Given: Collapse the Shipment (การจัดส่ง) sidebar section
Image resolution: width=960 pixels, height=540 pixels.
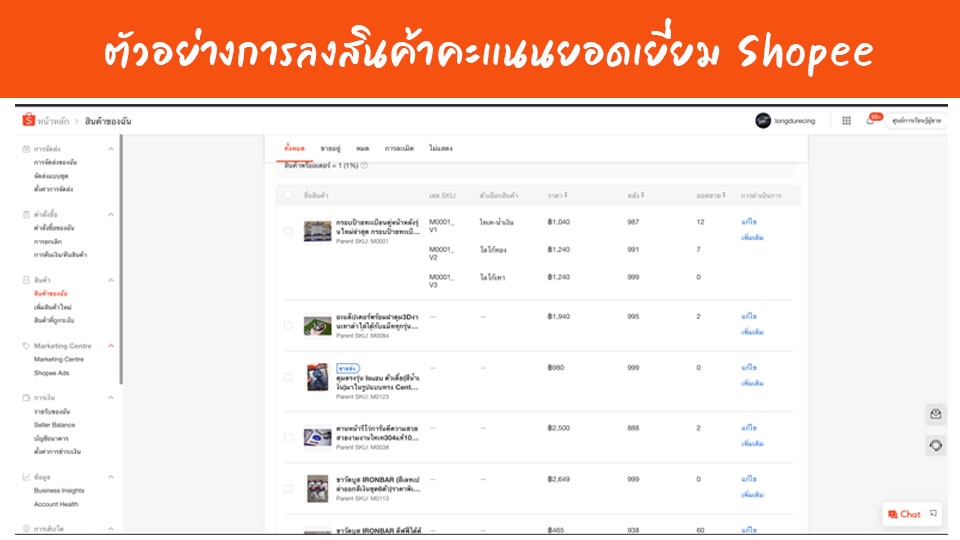Looking at the screenshot, I should [x=111, y=149].
